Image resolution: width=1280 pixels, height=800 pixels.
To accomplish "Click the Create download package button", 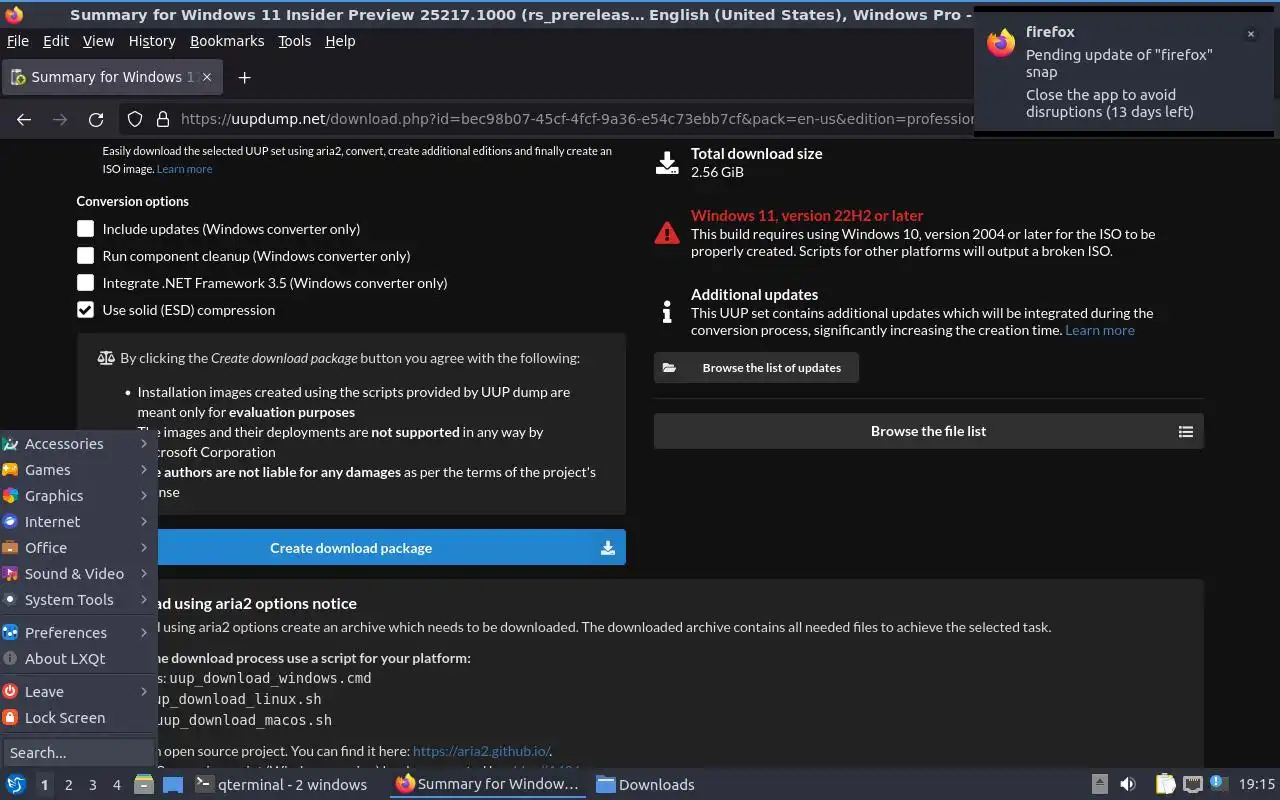I will tap(351, 548).
